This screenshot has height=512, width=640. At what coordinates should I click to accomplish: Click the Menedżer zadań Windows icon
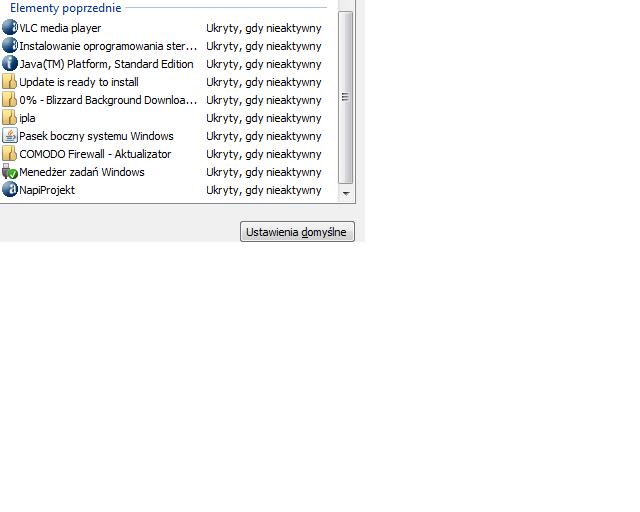[10, 171]
